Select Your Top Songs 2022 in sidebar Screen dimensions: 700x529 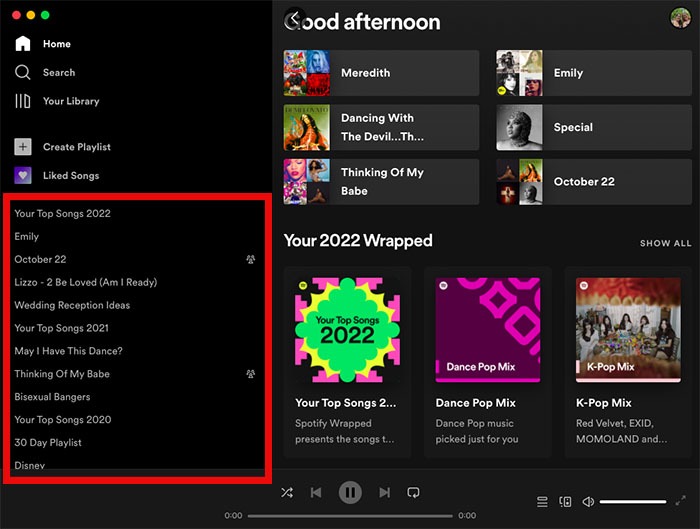tap(62, 213)
